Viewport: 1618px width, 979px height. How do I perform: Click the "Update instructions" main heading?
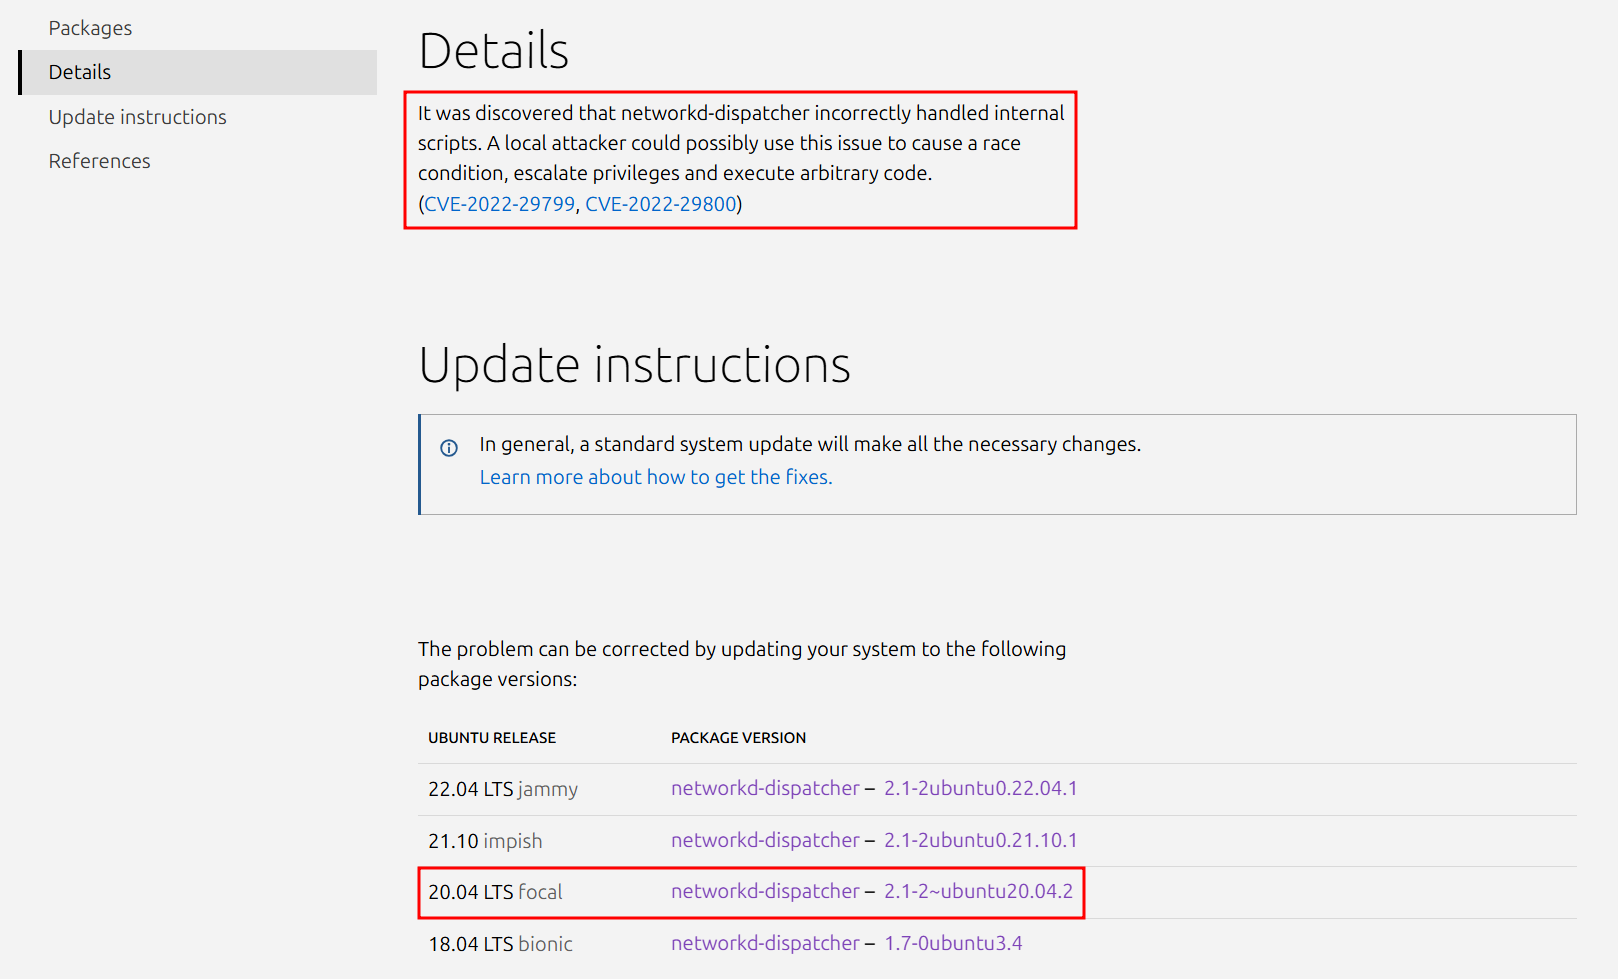coord(634,364)
